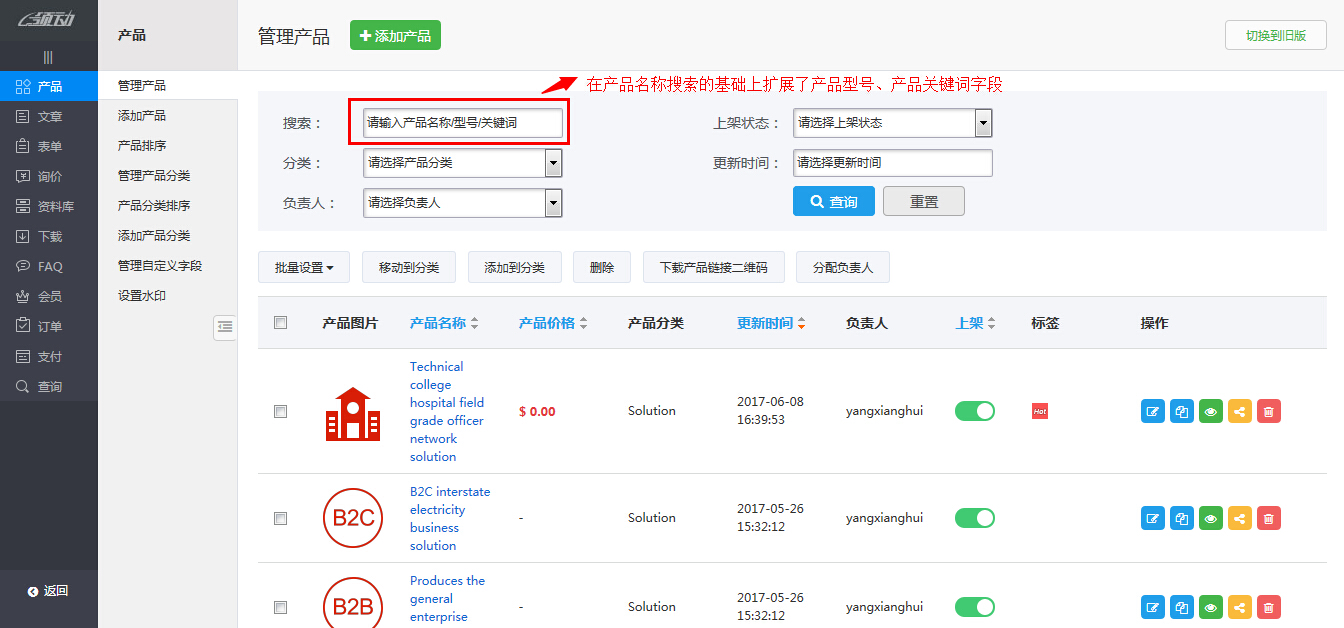1344x628 pixels.
Task: Open the Solution product named B2C interstate electricity
Action: point(448,518)
